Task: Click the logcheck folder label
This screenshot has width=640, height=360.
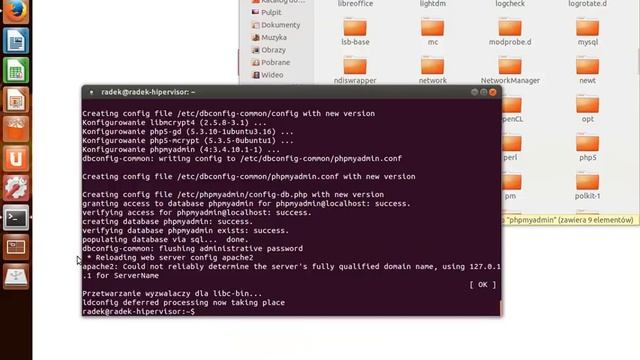Action: click(510, 4)
